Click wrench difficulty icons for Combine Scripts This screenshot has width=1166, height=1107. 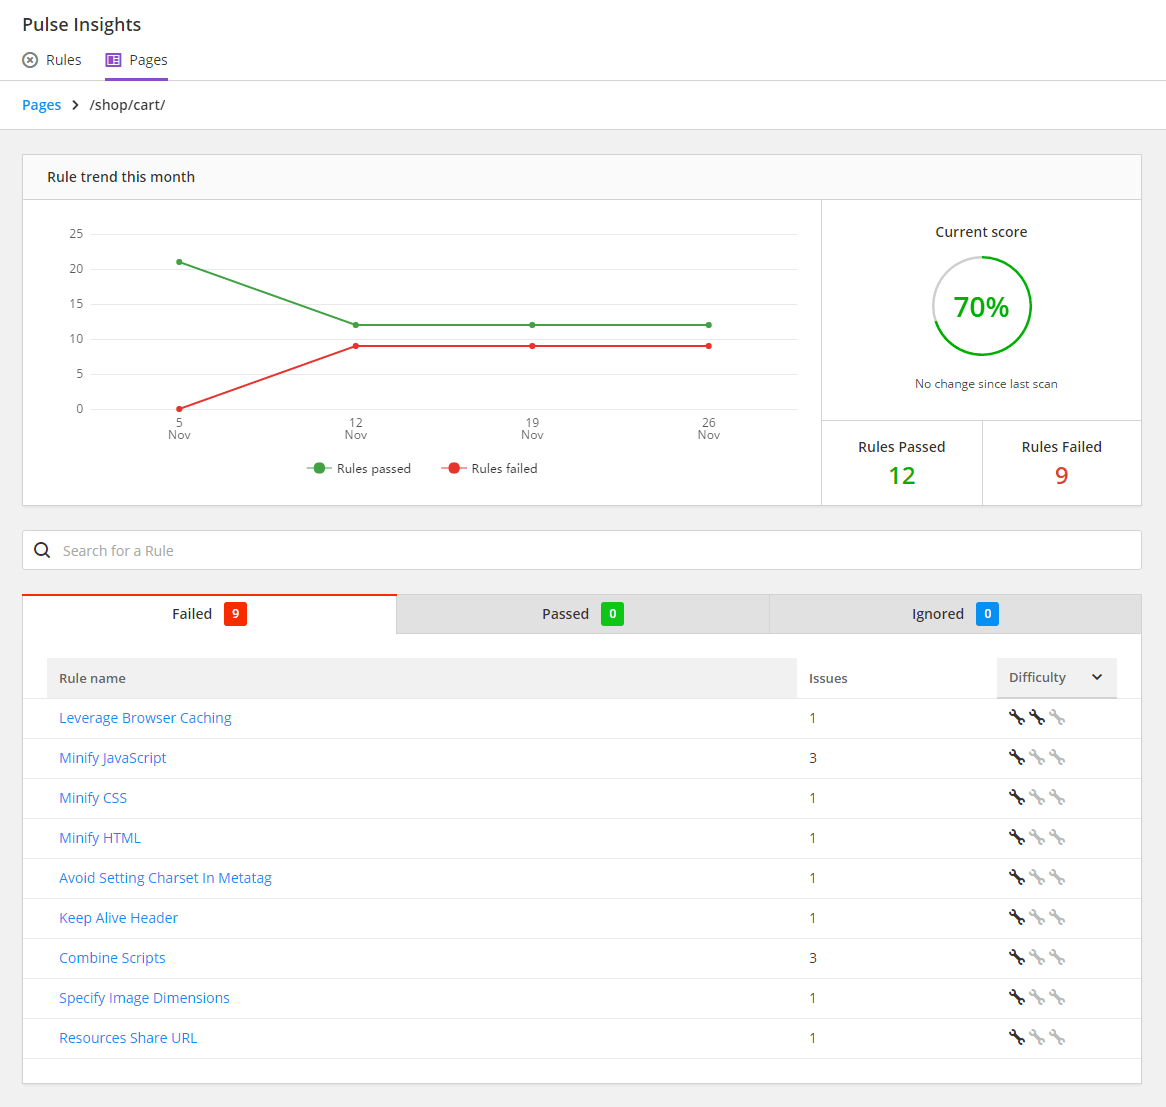point(1036,958)
